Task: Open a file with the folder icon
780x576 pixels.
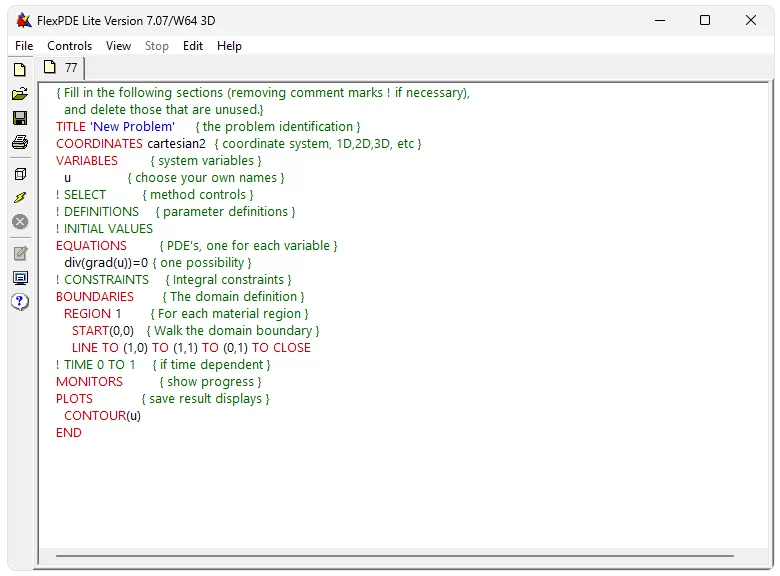Action: (x=20, y=94)
